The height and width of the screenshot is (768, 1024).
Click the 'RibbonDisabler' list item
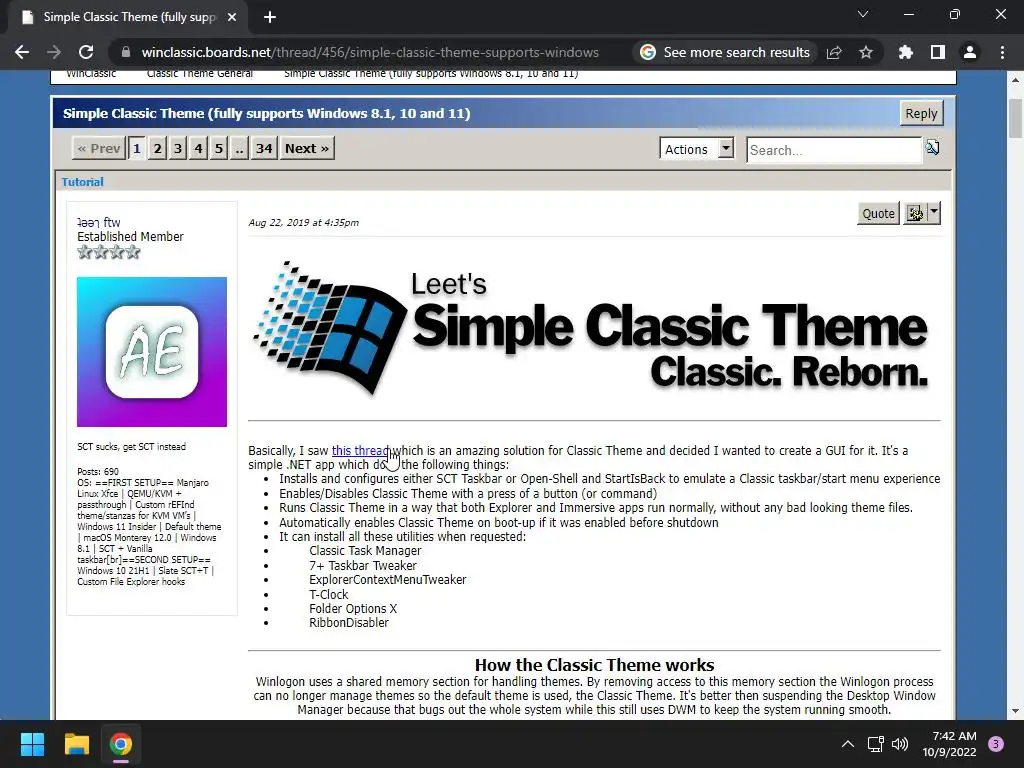[x=349, y=623]
